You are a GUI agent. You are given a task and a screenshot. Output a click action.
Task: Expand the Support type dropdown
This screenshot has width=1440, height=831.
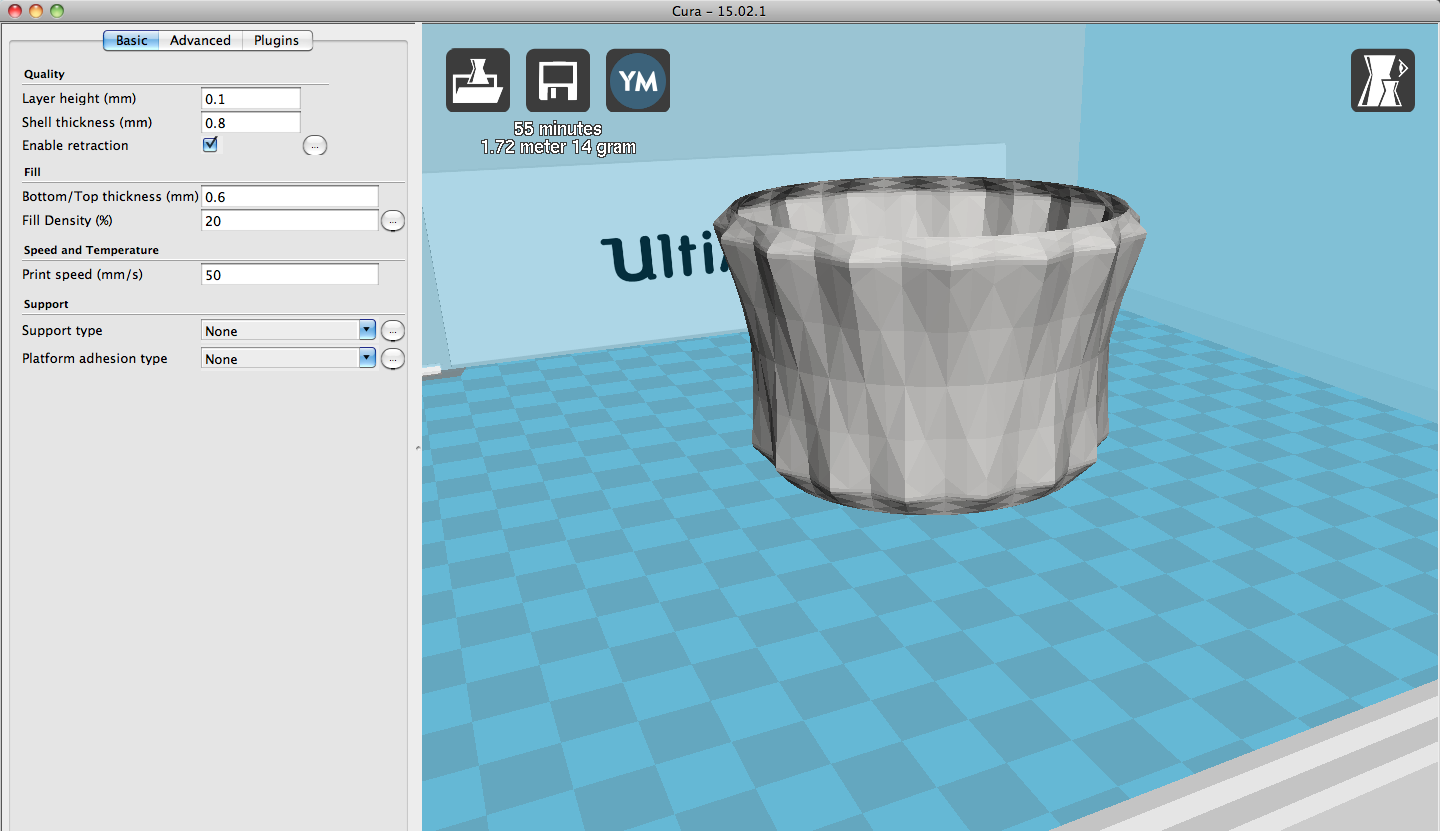(288, 331)
